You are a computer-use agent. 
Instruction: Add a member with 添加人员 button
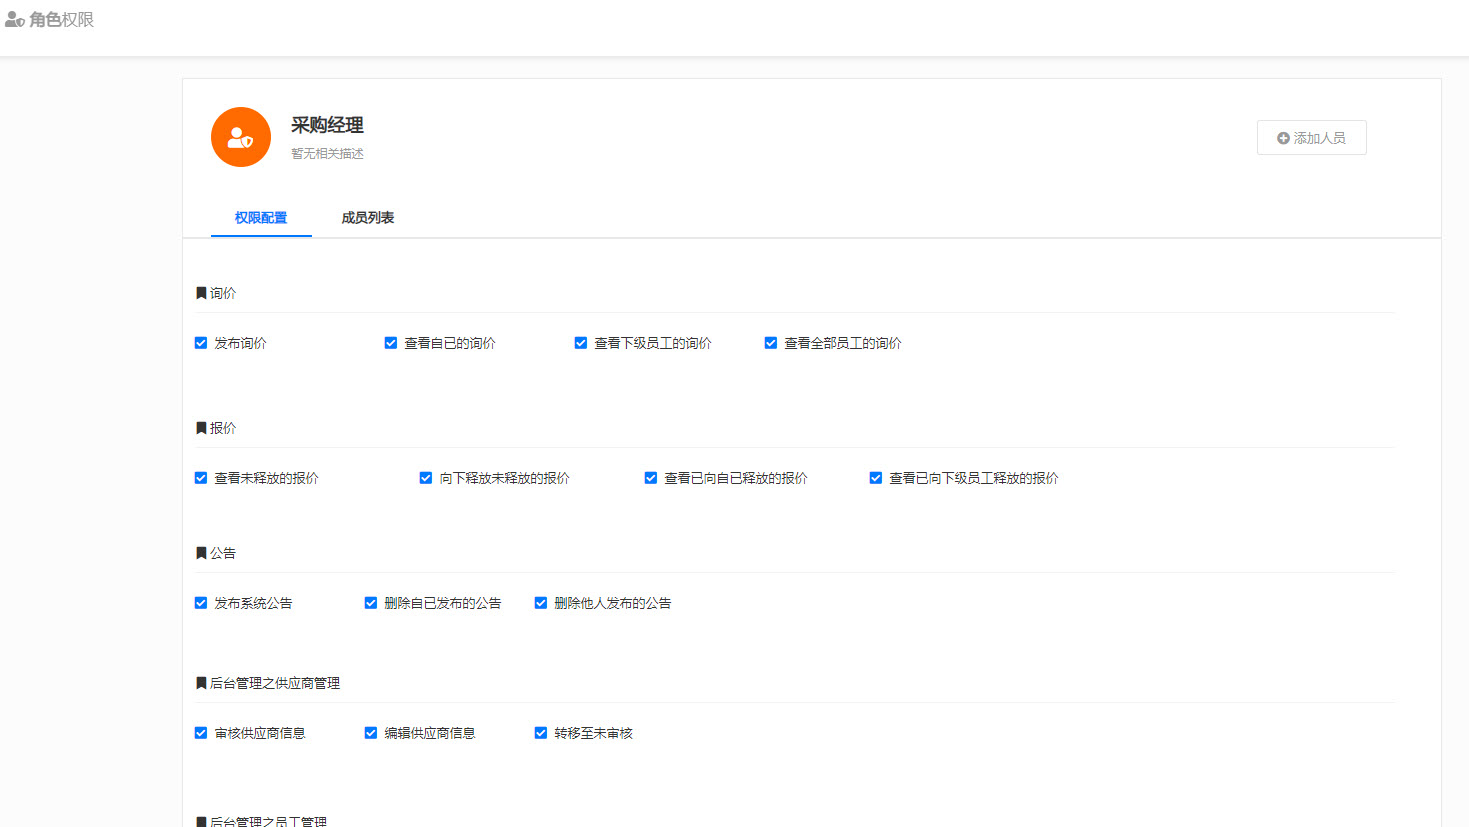[1311, 138]
